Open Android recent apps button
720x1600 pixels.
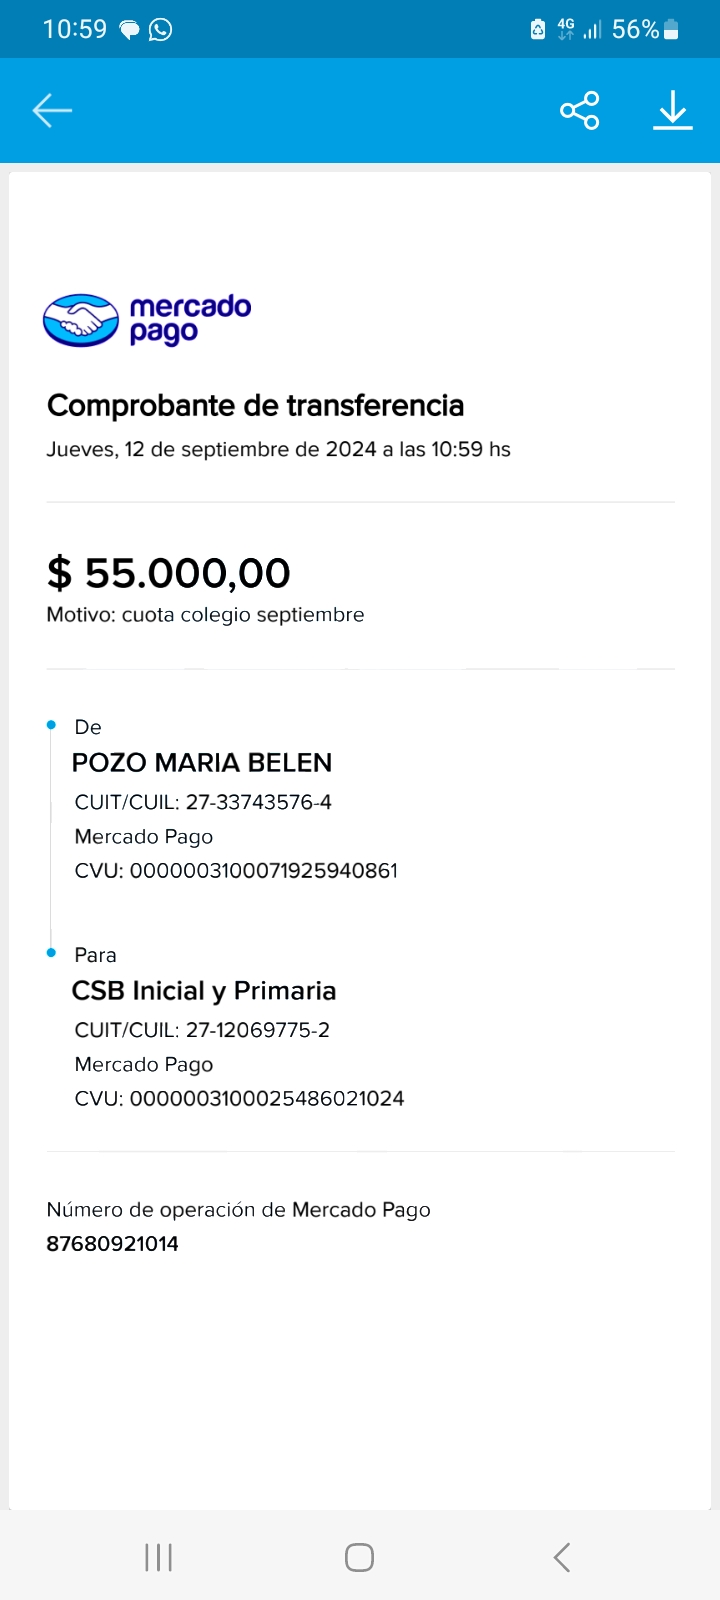coord(158,1557)
